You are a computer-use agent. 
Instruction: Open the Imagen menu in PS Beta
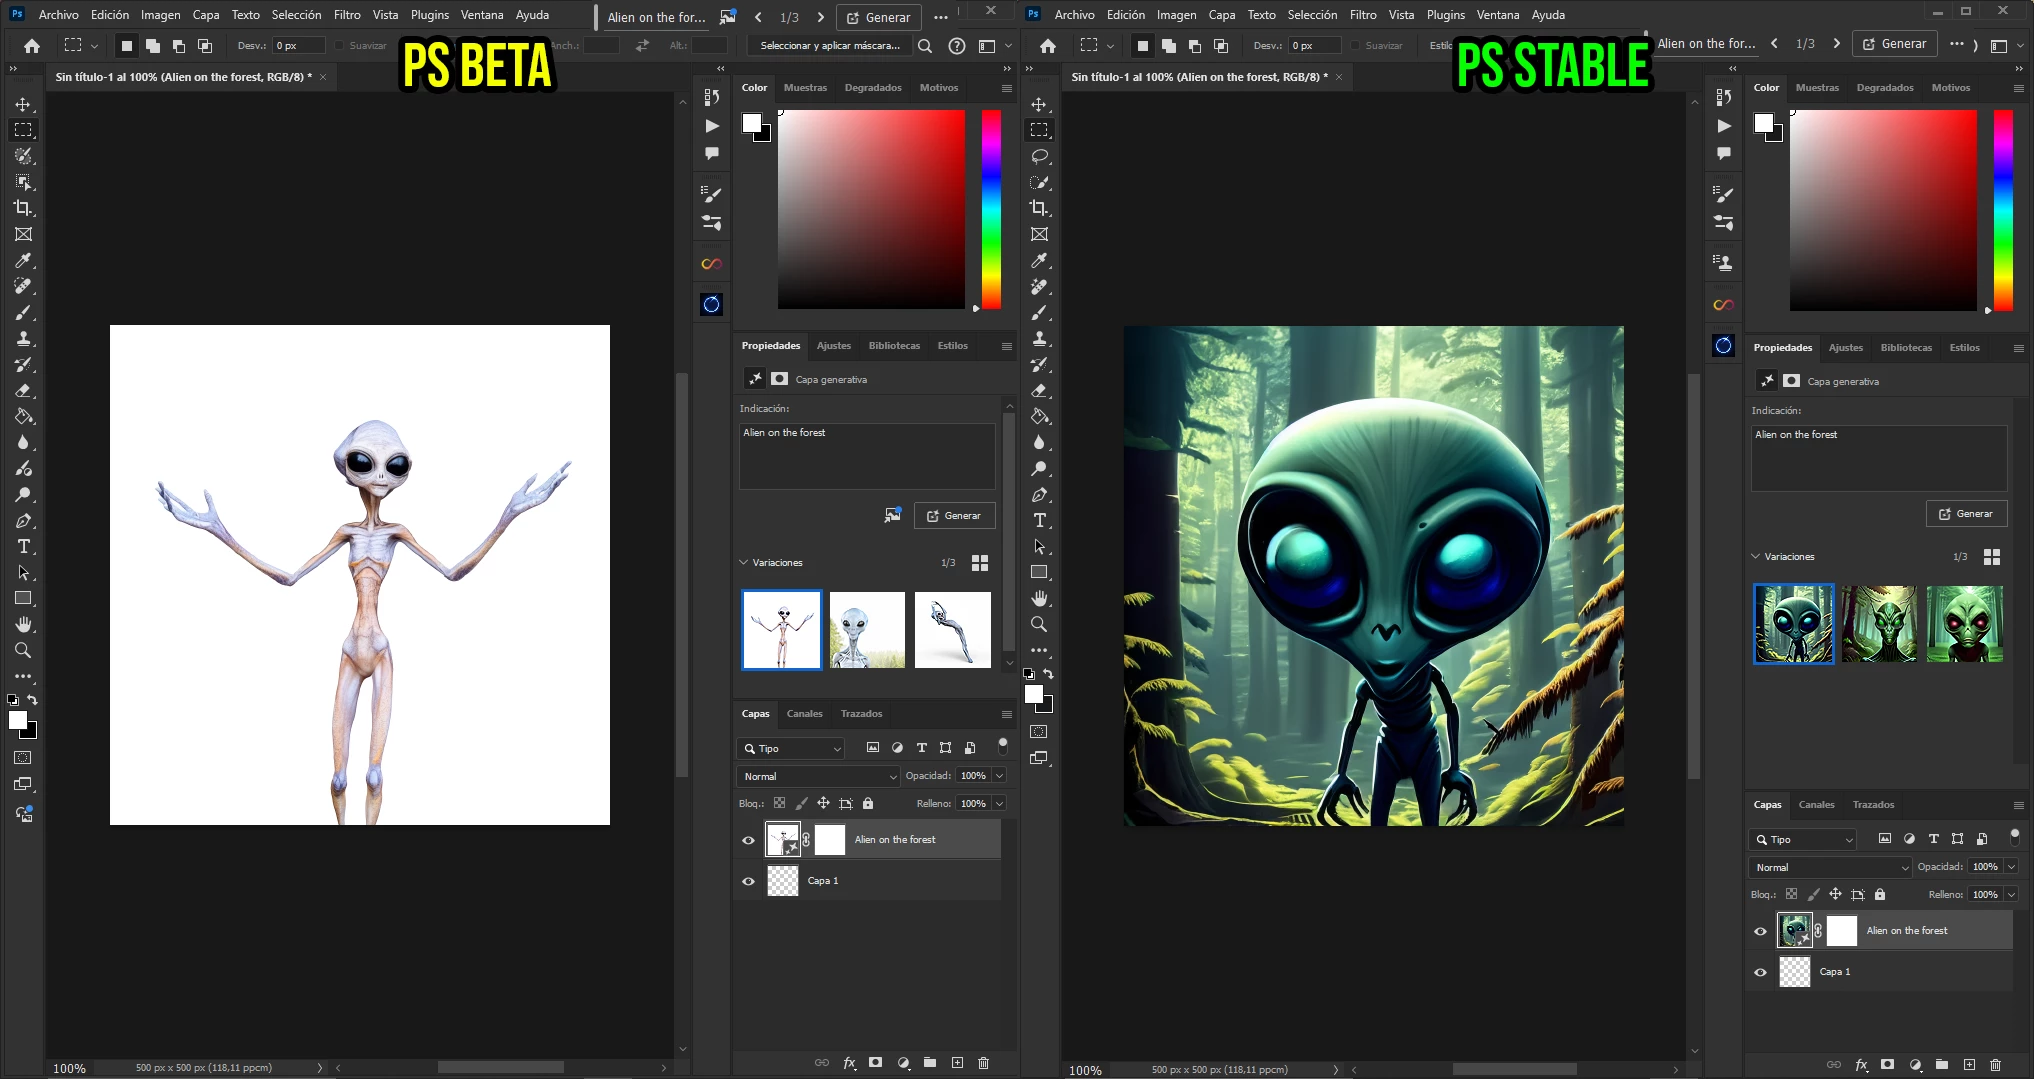click(160, 15)
